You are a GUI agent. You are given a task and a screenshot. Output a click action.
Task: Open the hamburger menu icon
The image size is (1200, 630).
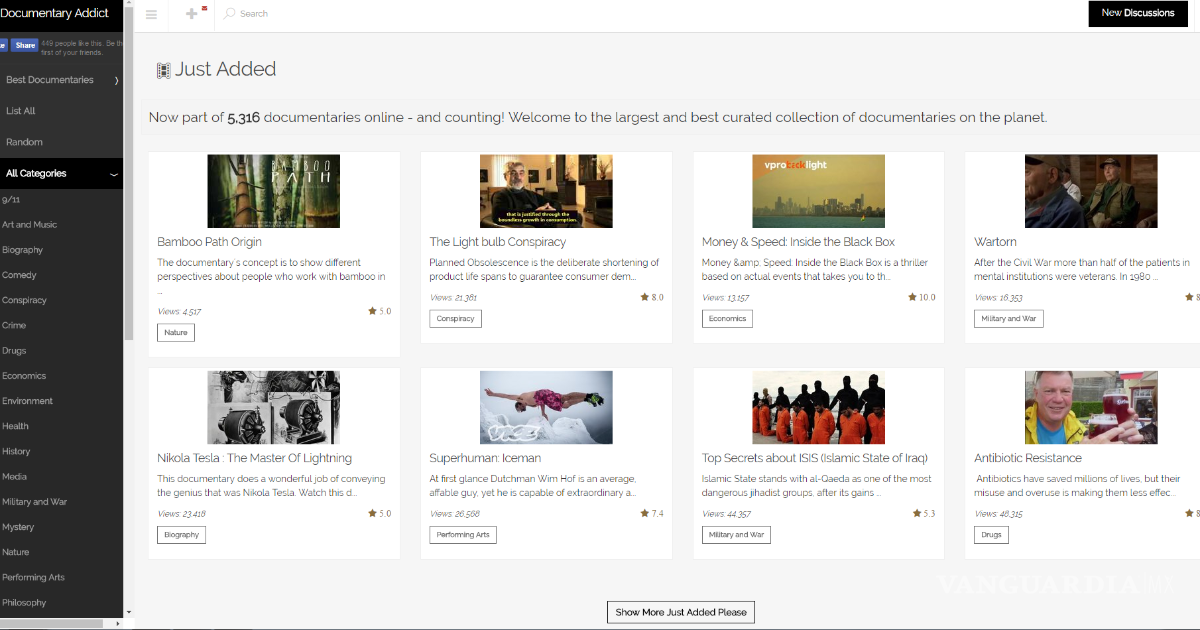point(151,14)
